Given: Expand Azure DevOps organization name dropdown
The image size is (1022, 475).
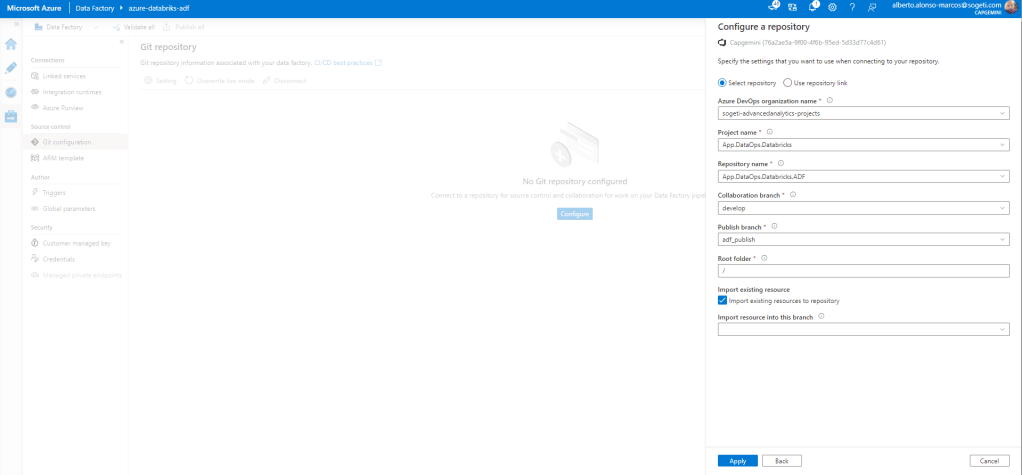Looking at the screenshot, I should tap(863, 113).
